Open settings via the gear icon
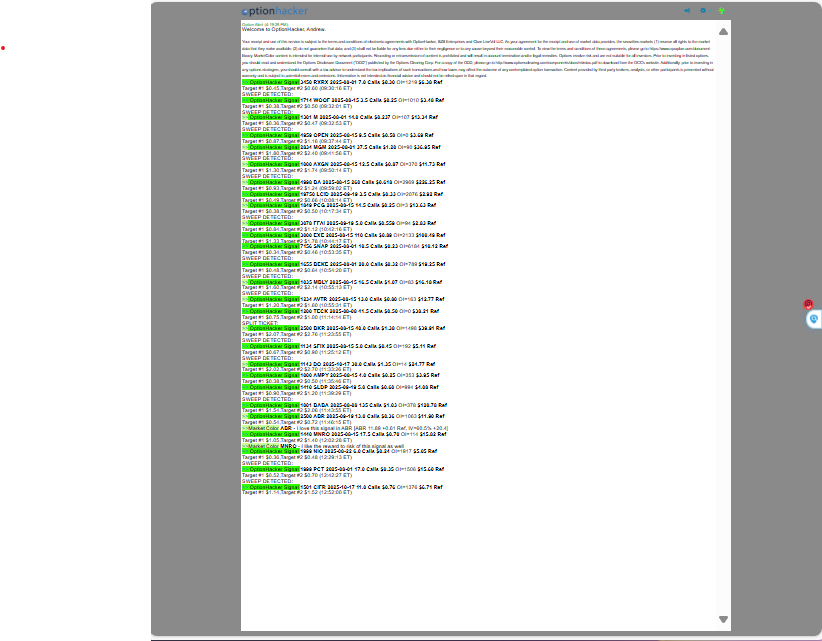 (x=703, y=11)
